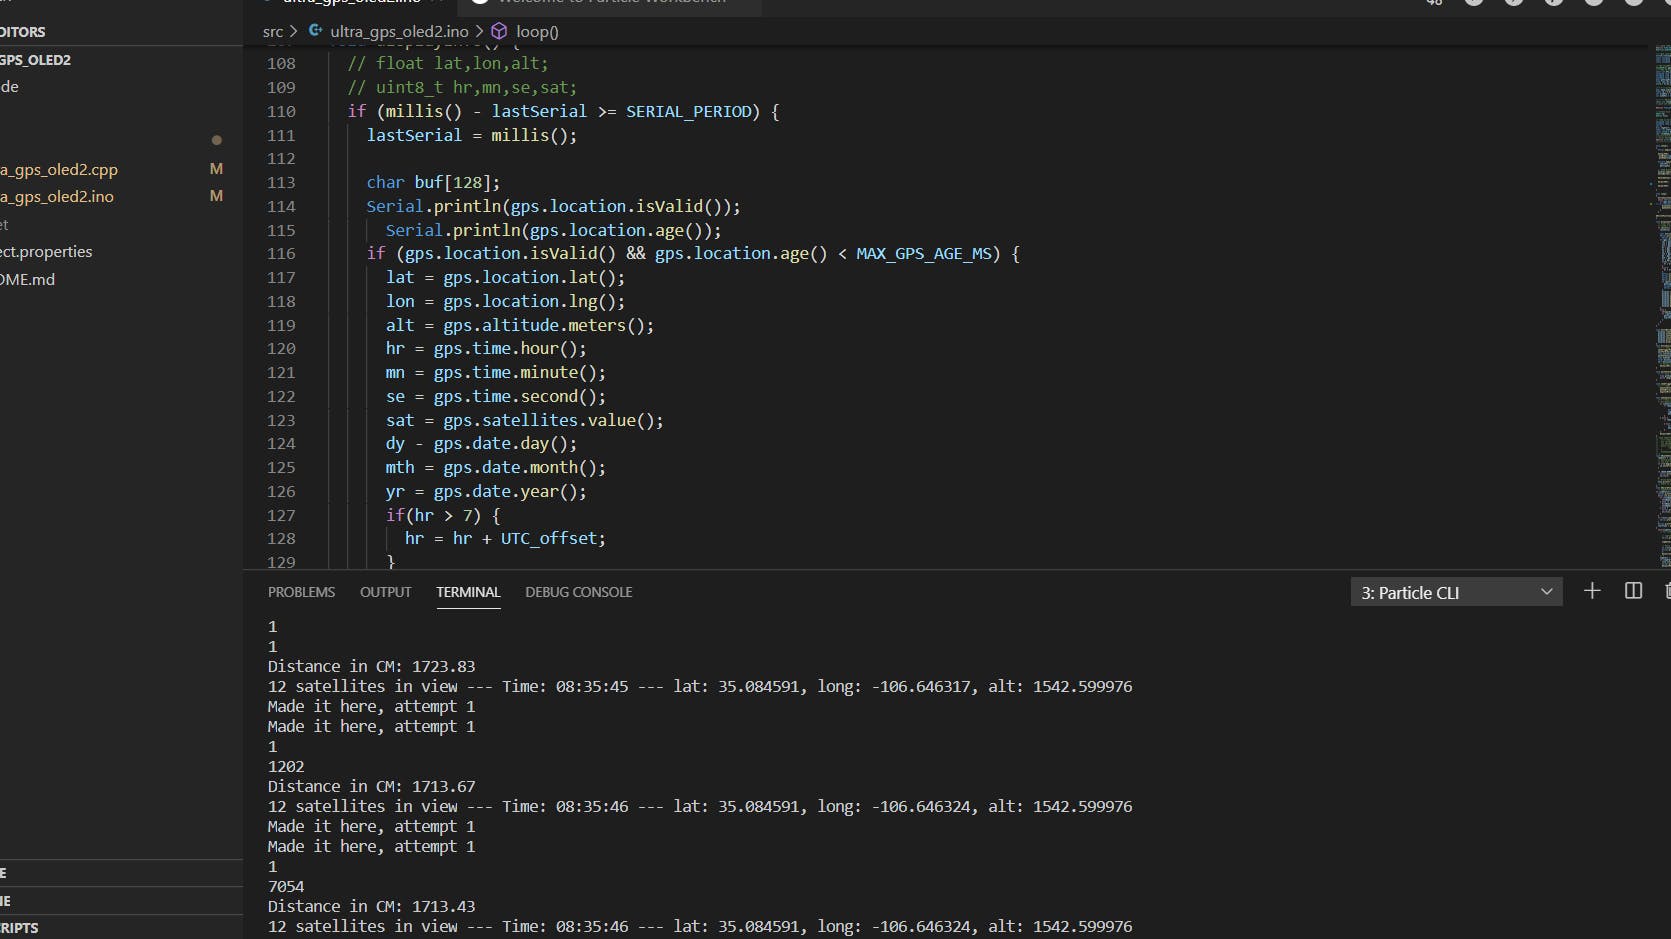Click terminal value '7054'
The image size is (1671, 939).
tap(286, 886)
